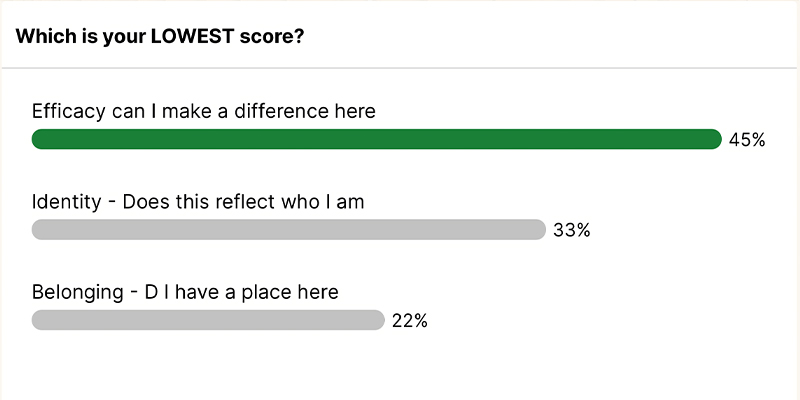Image resolution: width=800 pixels, height=400 pixels.
Task: Select the "Identity - Does this reflect who I am" option
Action: click(198, 202)
